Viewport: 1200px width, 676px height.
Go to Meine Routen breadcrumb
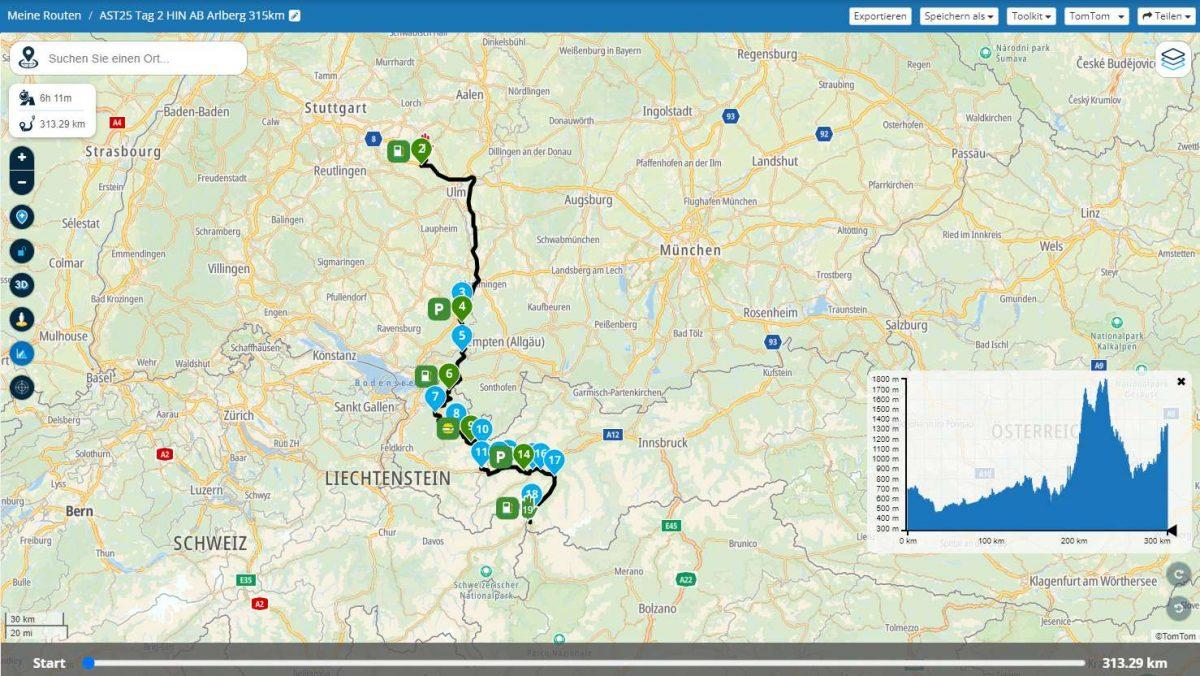tap(45, 16)
